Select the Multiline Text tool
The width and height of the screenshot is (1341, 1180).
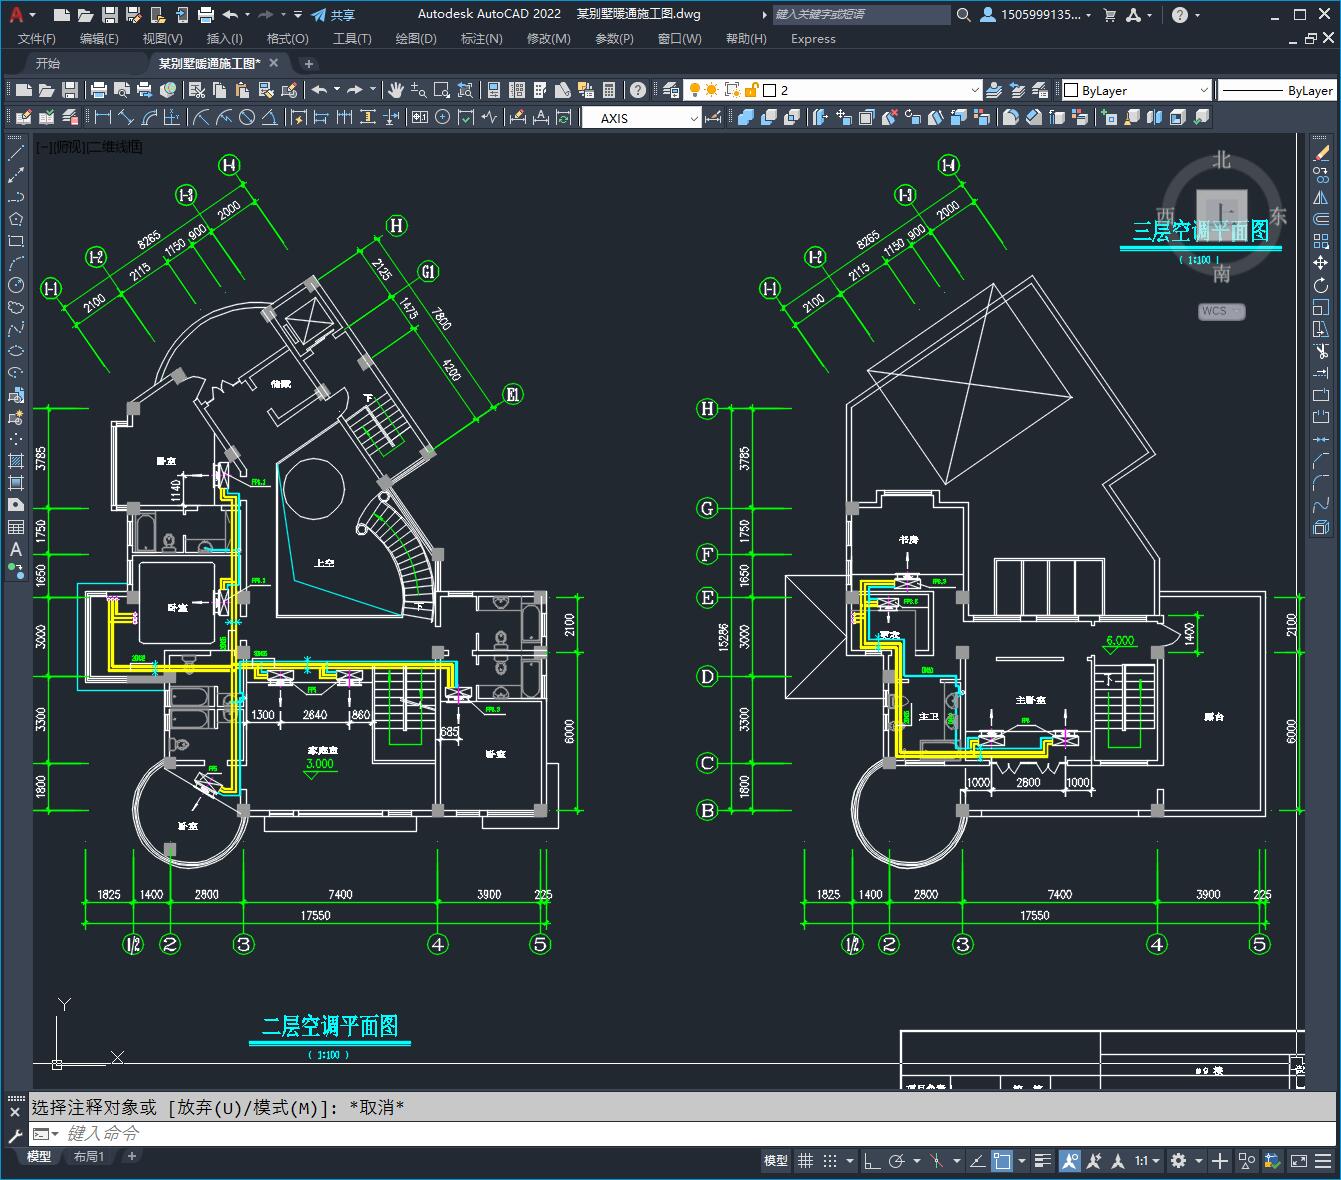click(x=16, y=549)
